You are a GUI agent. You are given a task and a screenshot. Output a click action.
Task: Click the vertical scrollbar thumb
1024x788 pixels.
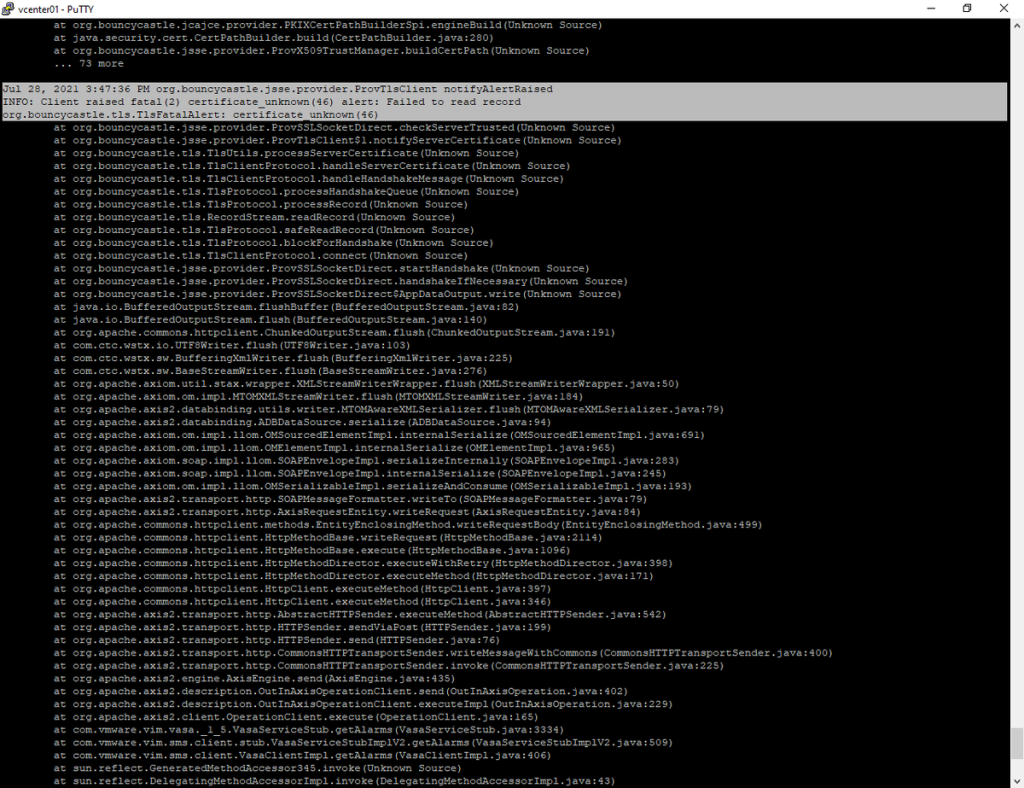click(1016, 743)
